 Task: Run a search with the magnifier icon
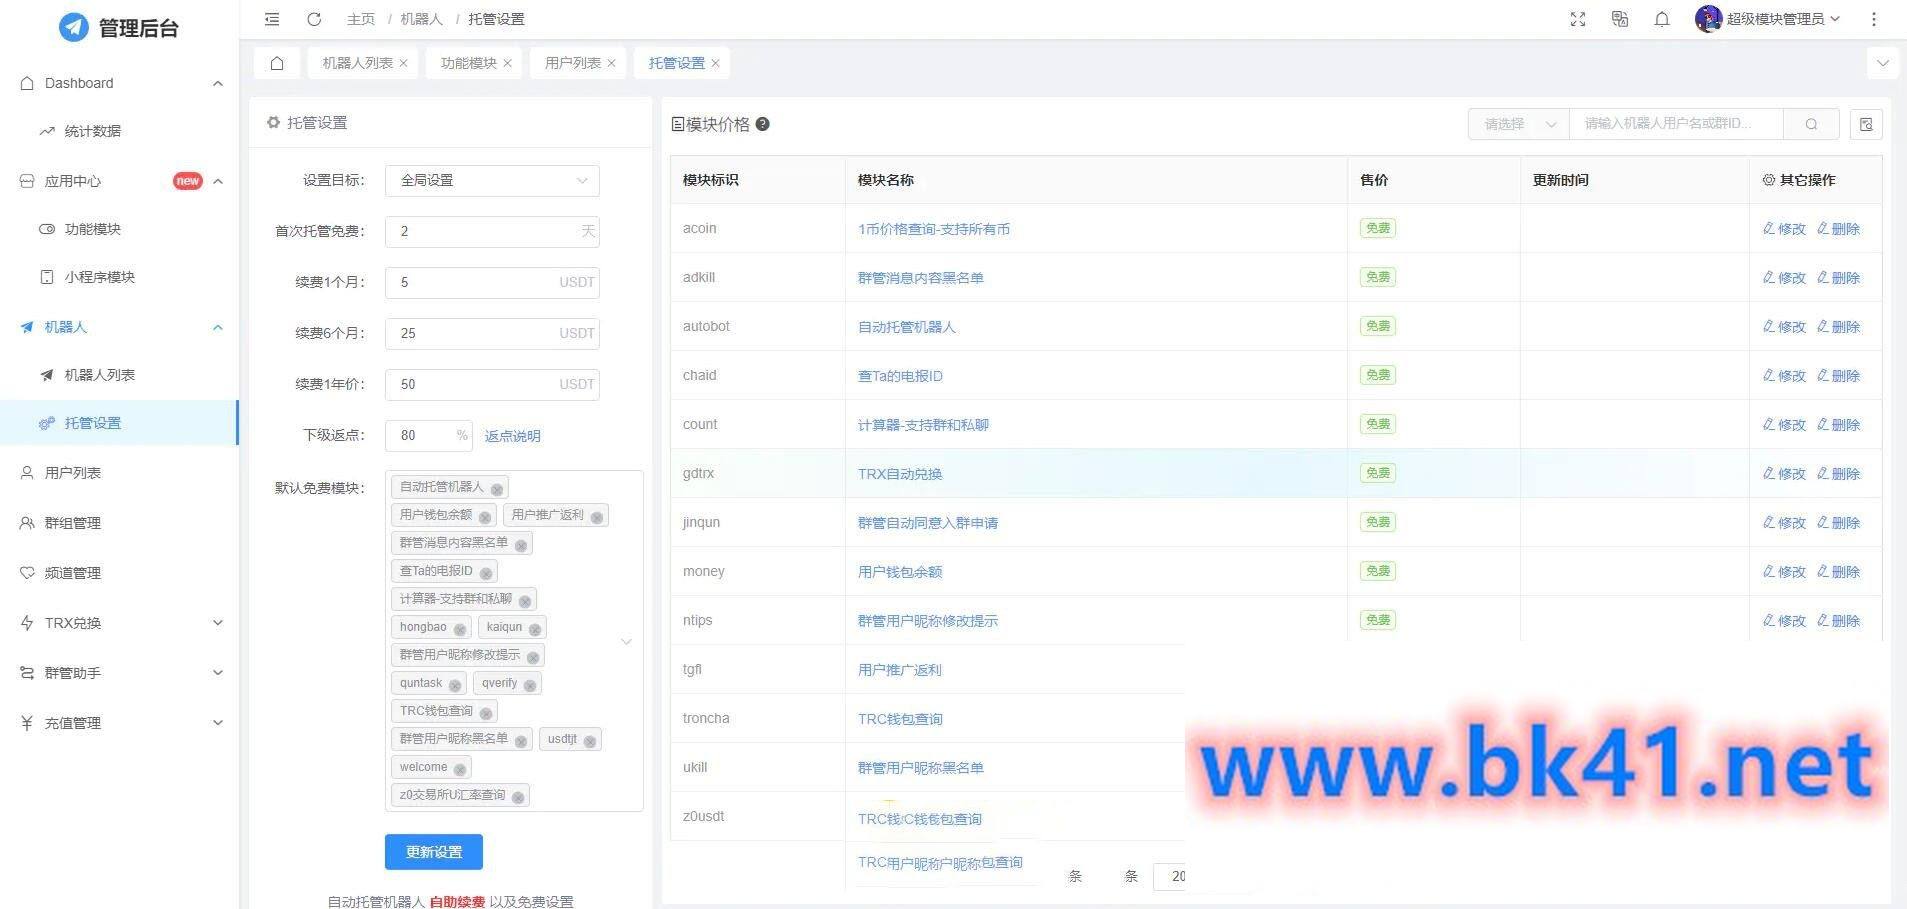pos(1811,123)
